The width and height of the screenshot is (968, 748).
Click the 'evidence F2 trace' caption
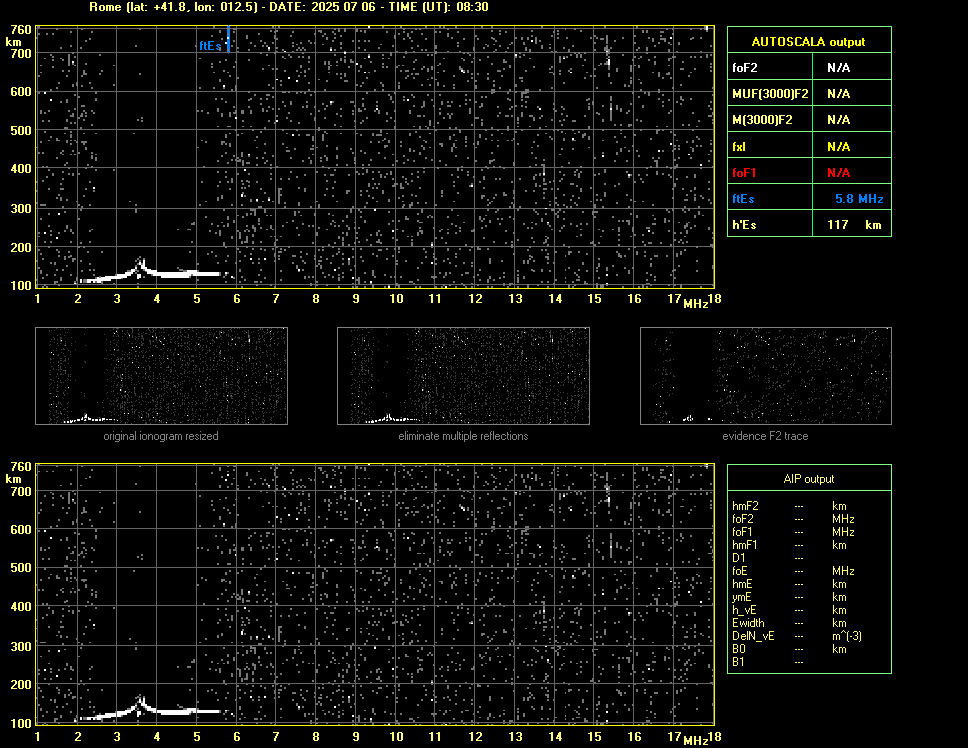(x=765, y=436)
